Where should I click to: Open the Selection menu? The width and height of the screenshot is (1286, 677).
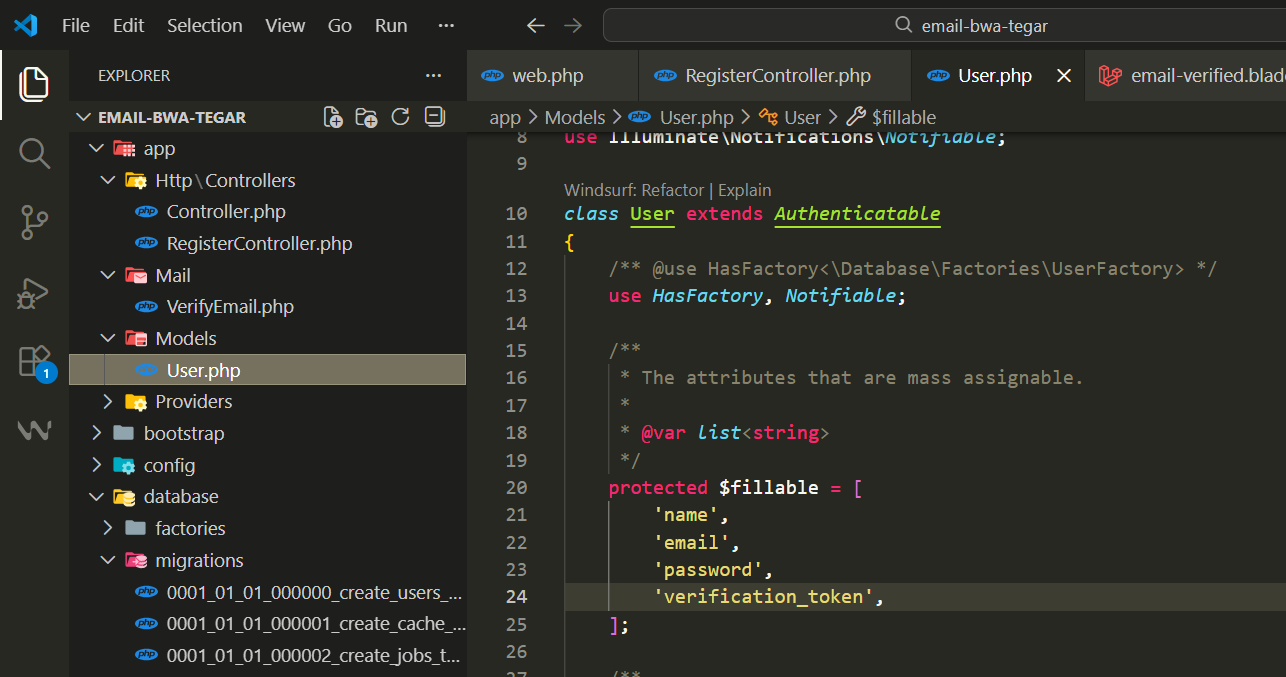coord(204,26)
